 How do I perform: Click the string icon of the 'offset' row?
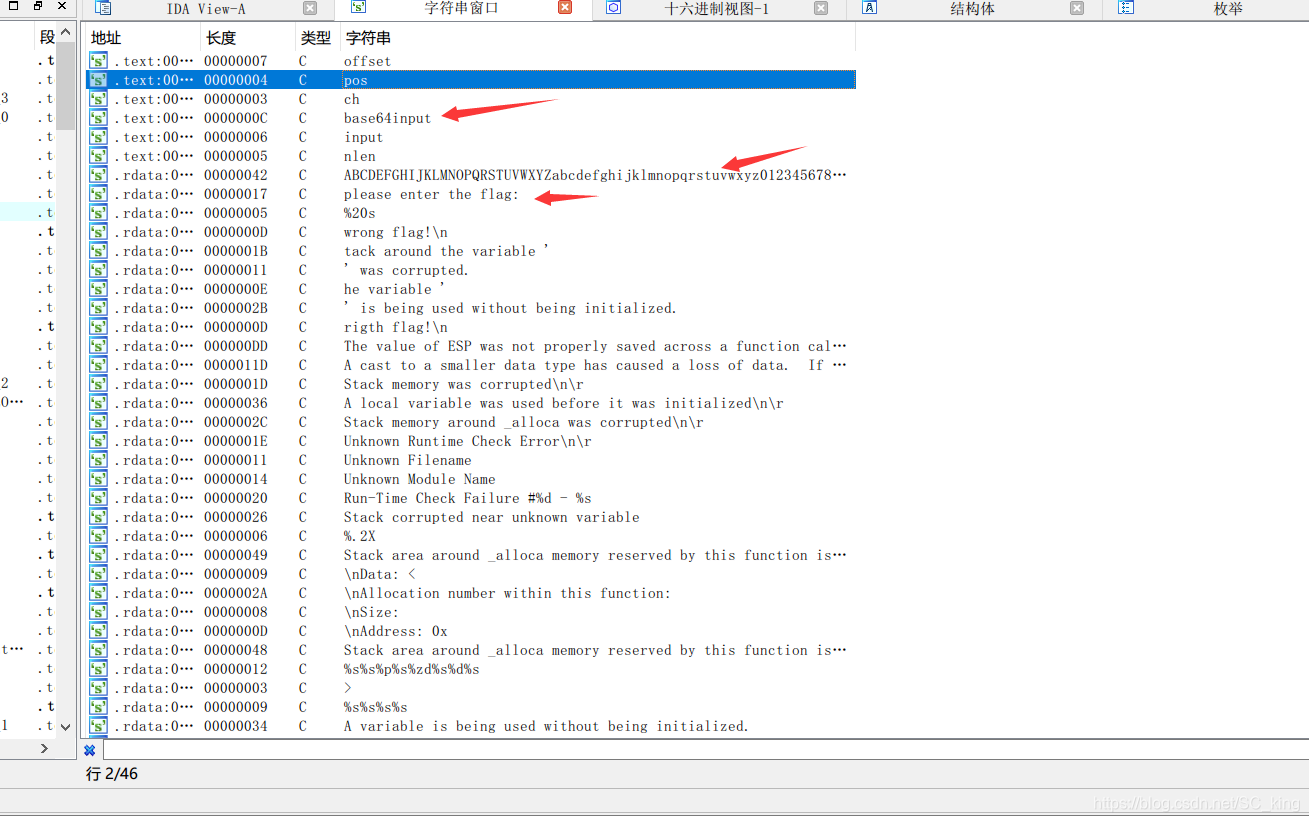coord(98,61)
